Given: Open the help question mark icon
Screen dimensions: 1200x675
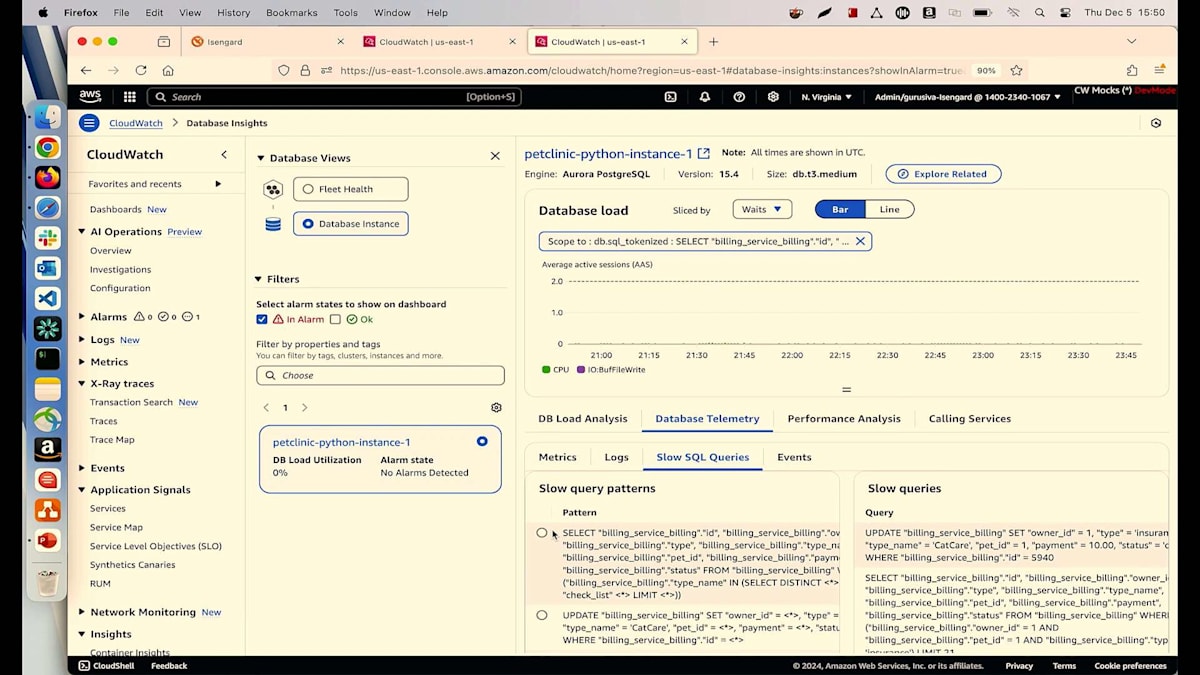Looking at the screenshot, I should (739, 97).
